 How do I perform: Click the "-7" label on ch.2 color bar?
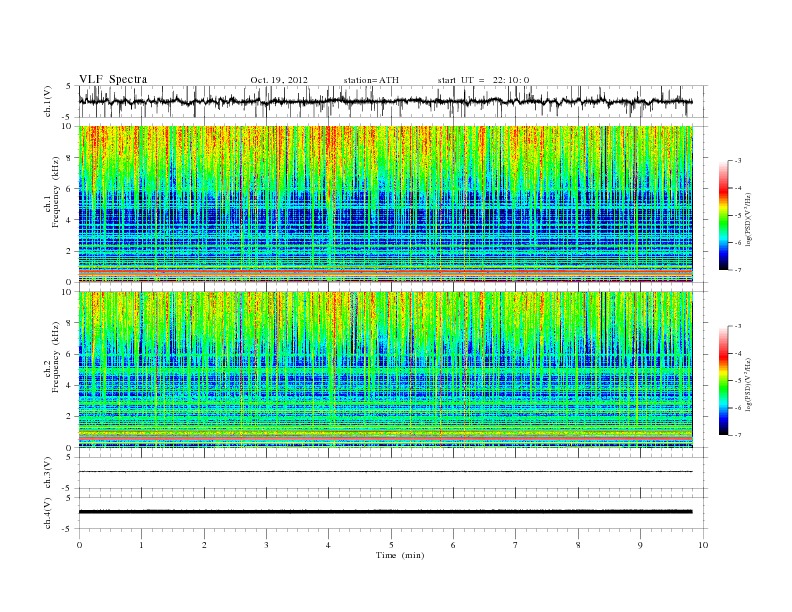click(x=738, y=435)
